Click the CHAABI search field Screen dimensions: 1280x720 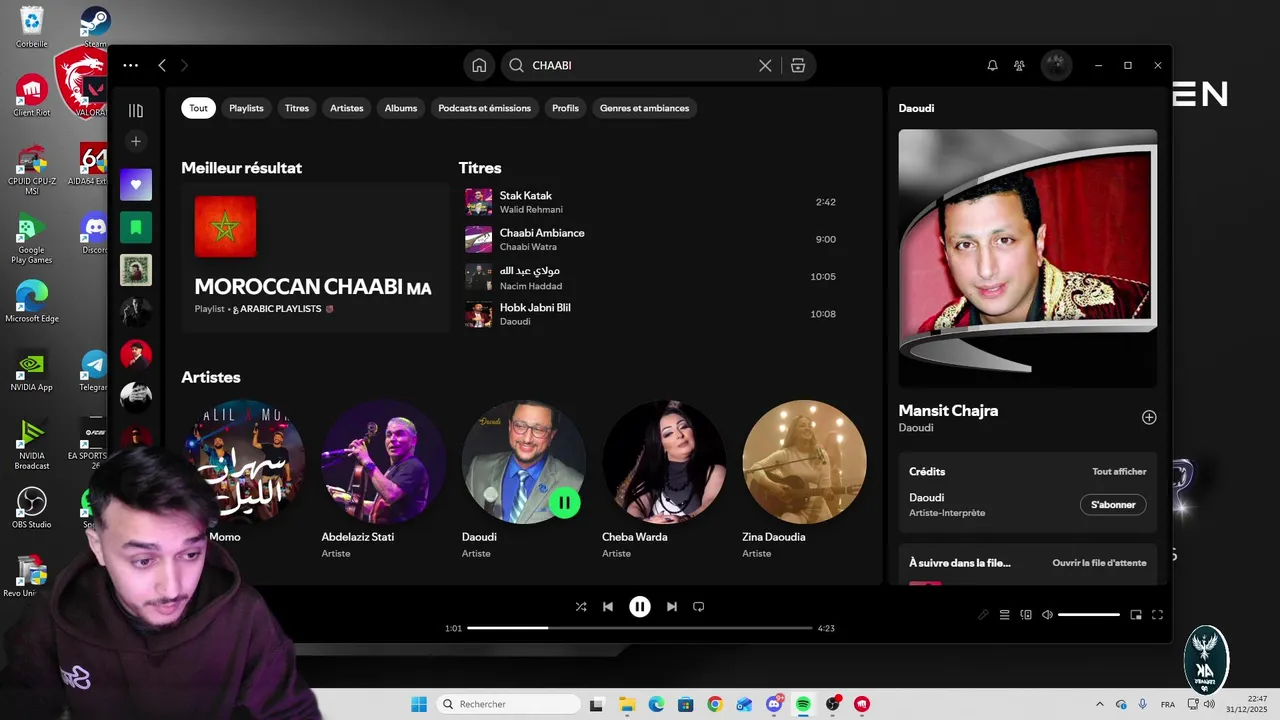pos(641,65)
